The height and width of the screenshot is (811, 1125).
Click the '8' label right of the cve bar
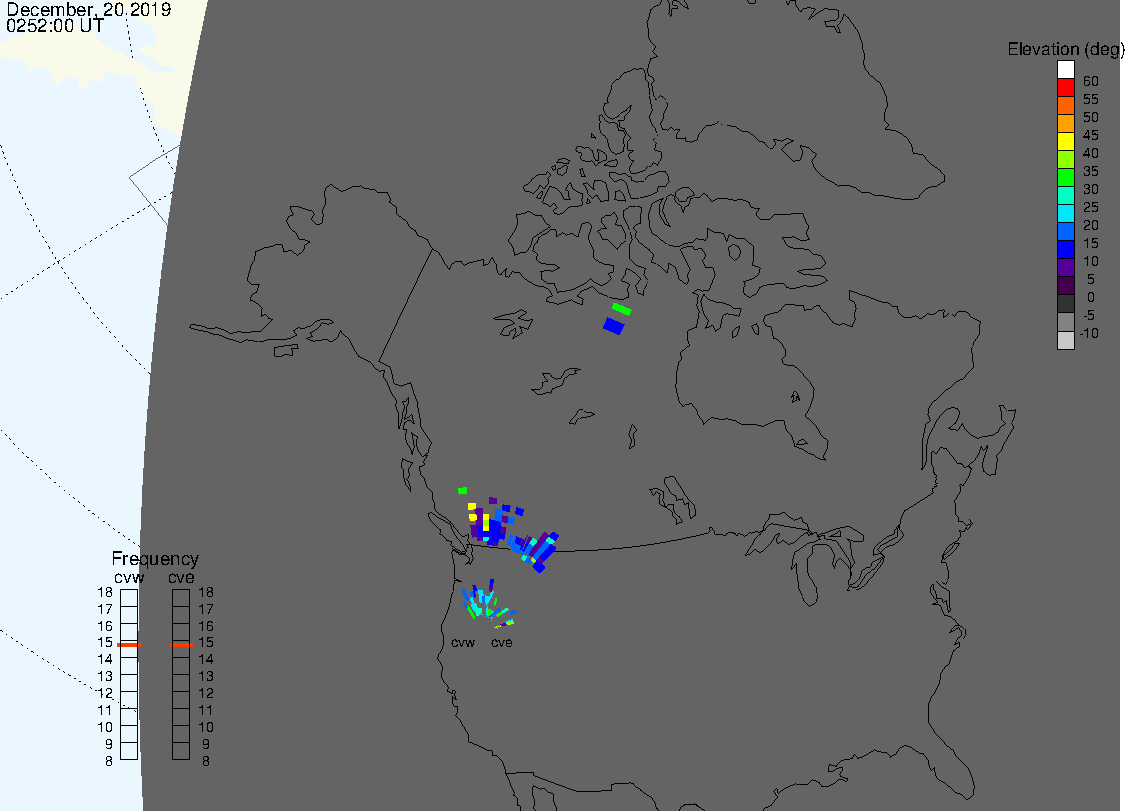(206, 761)
